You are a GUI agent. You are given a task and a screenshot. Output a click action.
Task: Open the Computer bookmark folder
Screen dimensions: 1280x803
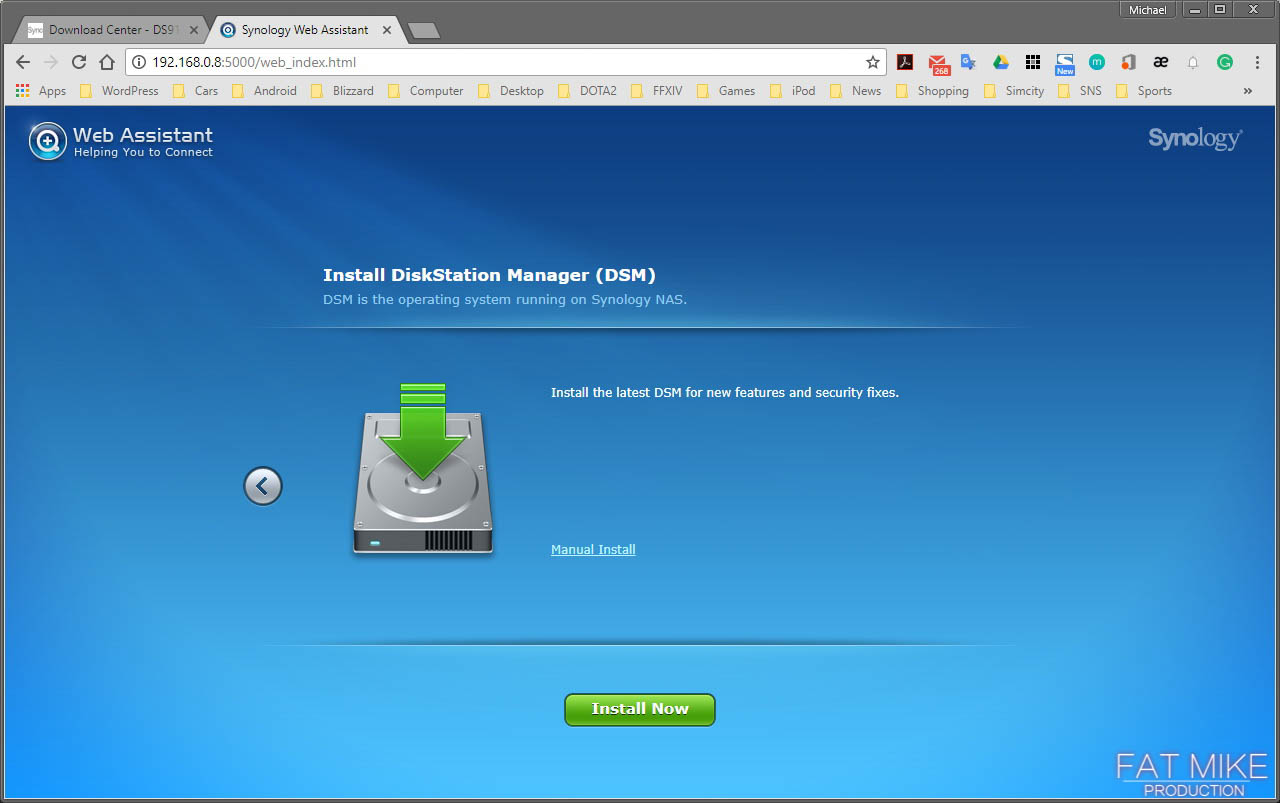click(425, 91)
